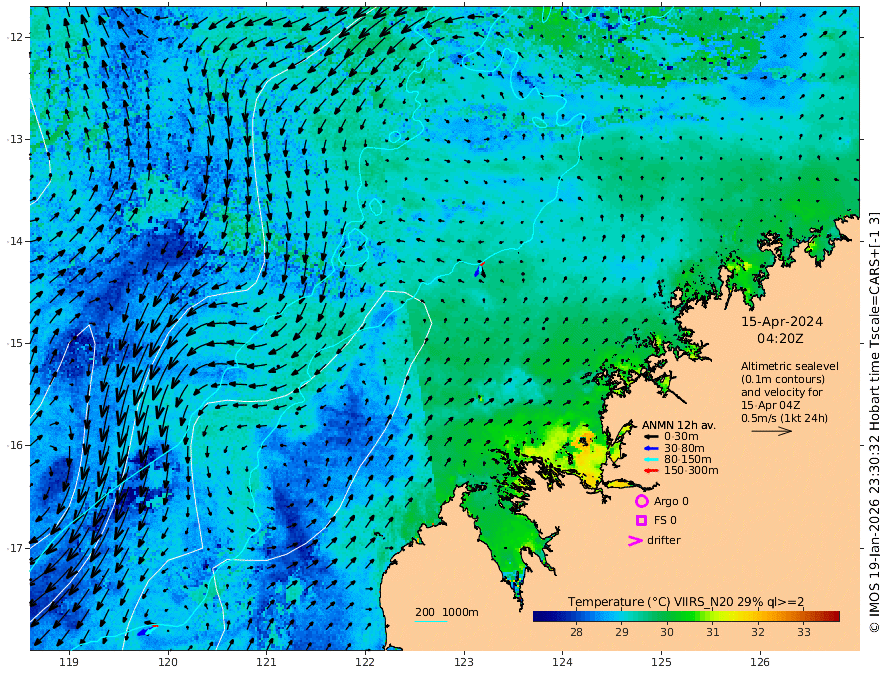The width and height of the screenshot is (880, 680).
Task: Click the 'FS 0' legend text
Action: tap(665, 521)
